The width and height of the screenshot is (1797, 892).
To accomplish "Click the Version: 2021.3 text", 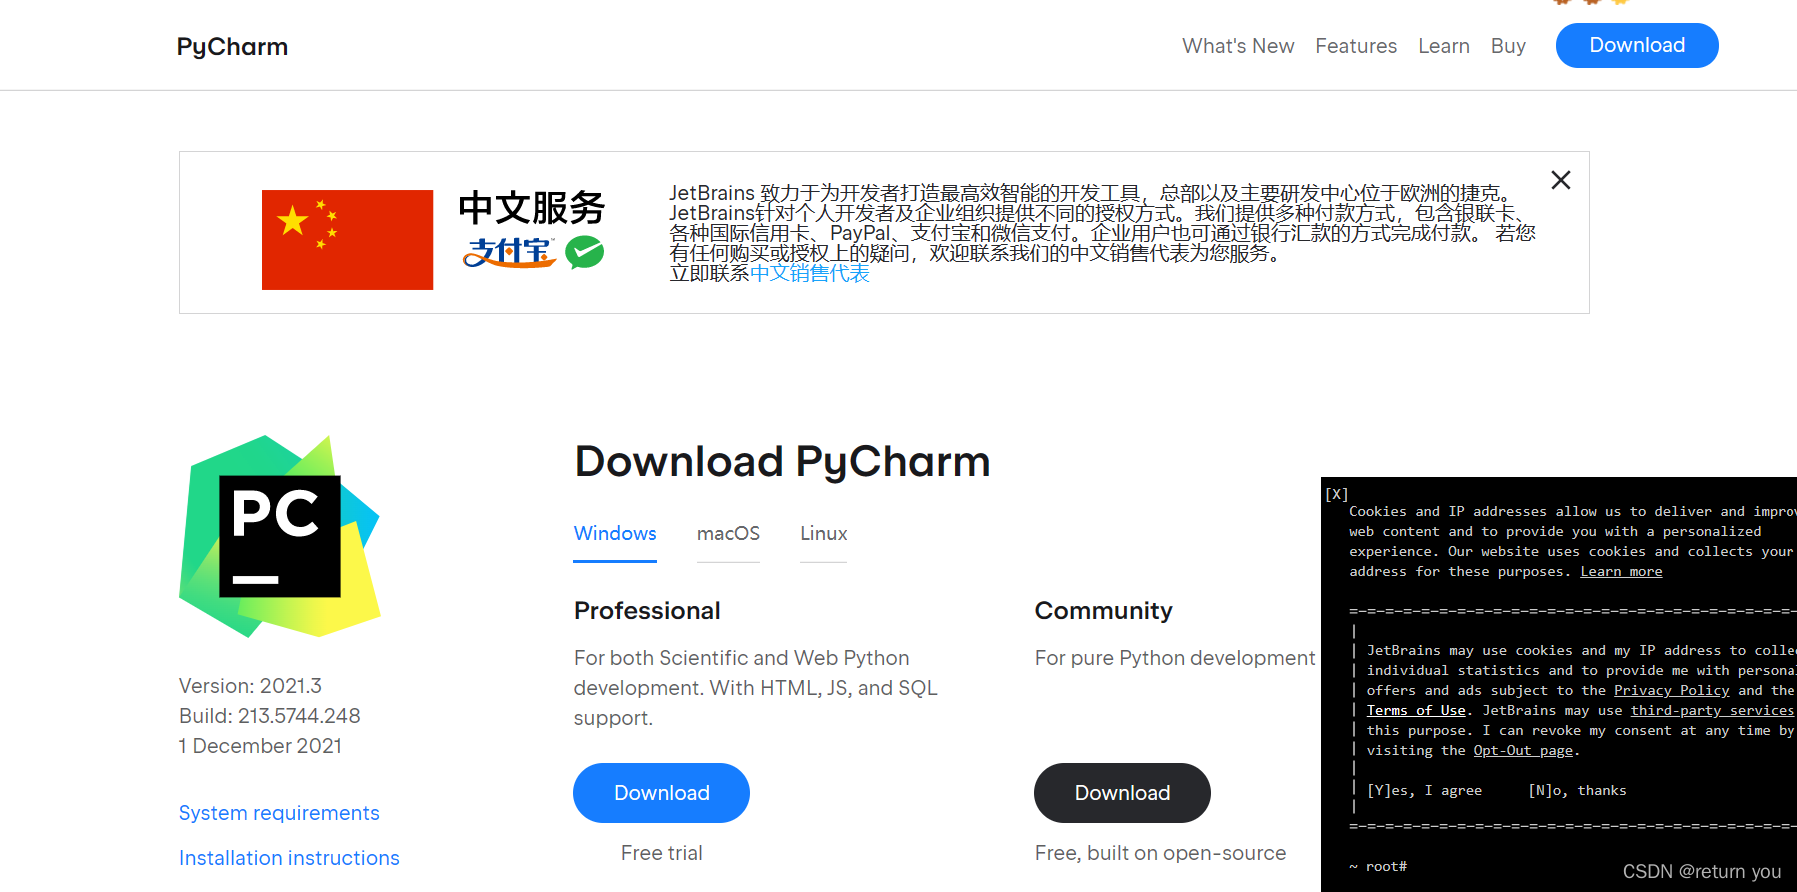I will pos(250,686).
